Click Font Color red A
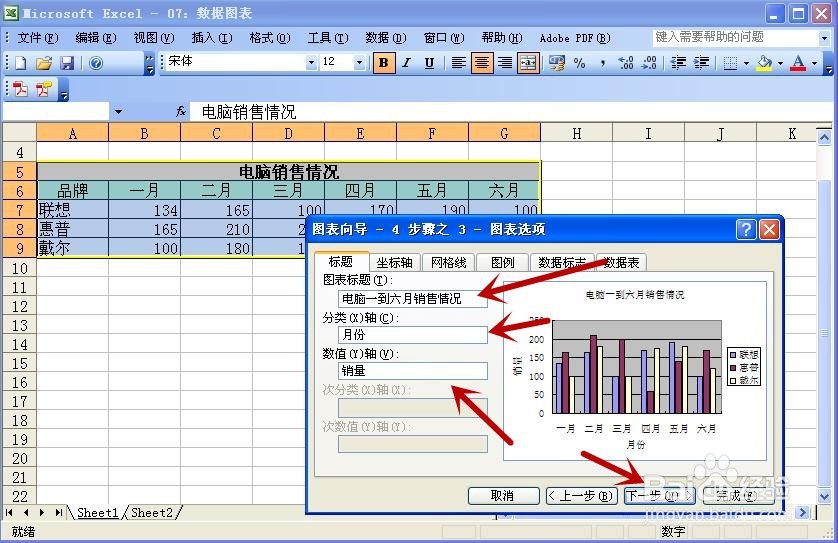The width and height of the screenshot is (838, 543). (x=798, y=63)
